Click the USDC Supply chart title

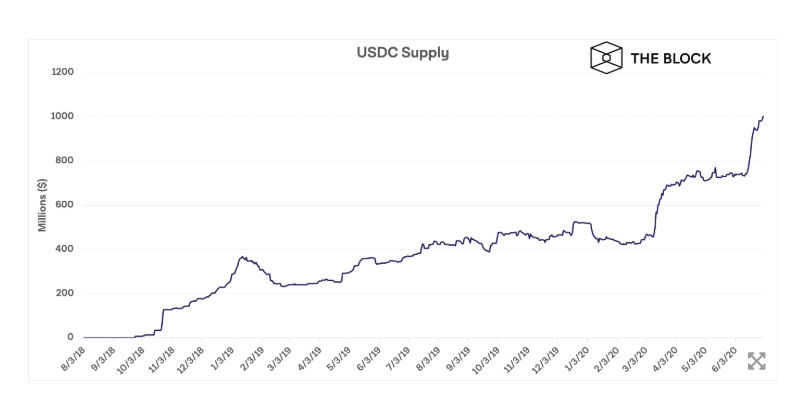(402, 53)
